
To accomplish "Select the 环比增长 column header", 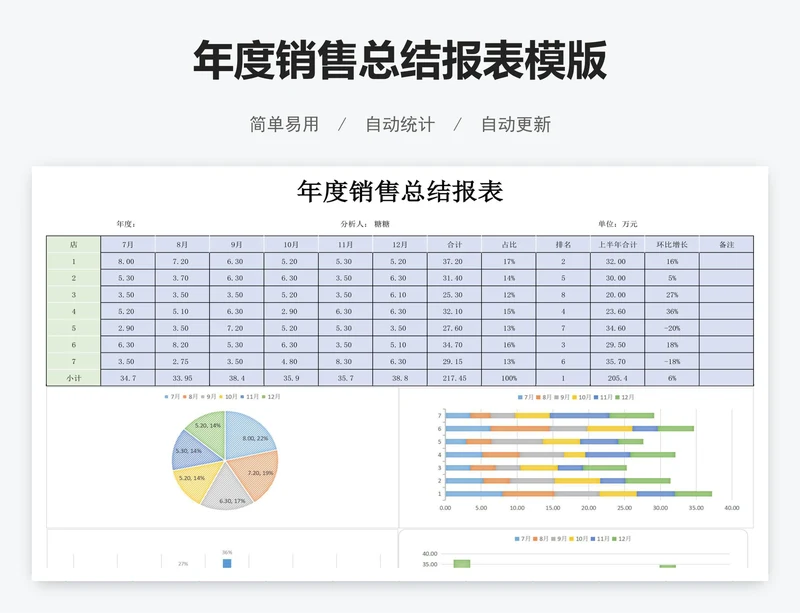I will pos(672,244).
